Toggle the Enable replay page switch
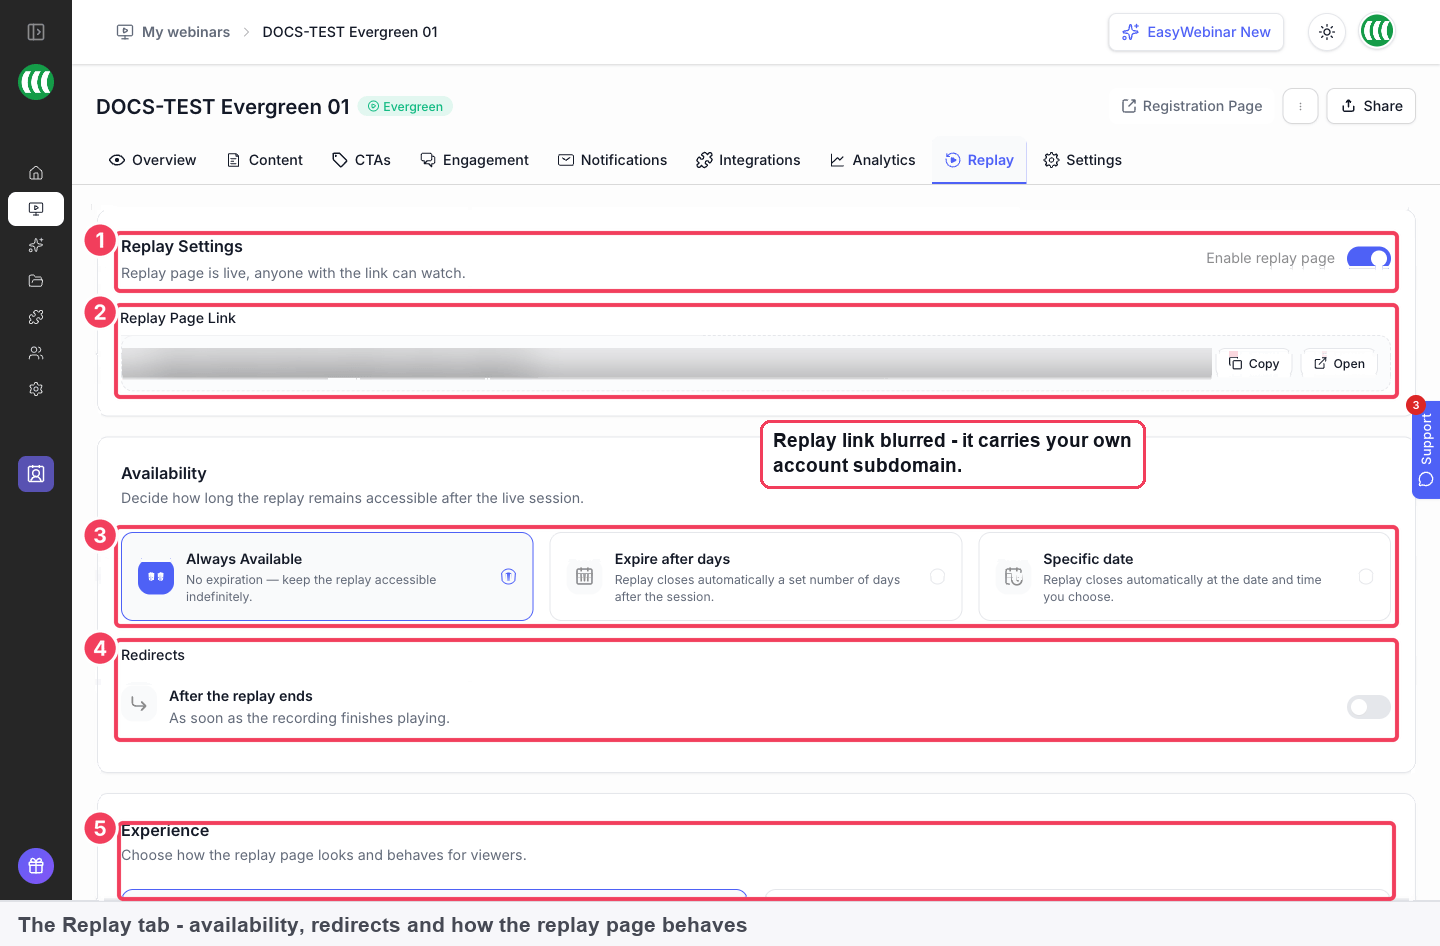The width and height of the screenshot is (1440, 946). [x=1368, y=258]
